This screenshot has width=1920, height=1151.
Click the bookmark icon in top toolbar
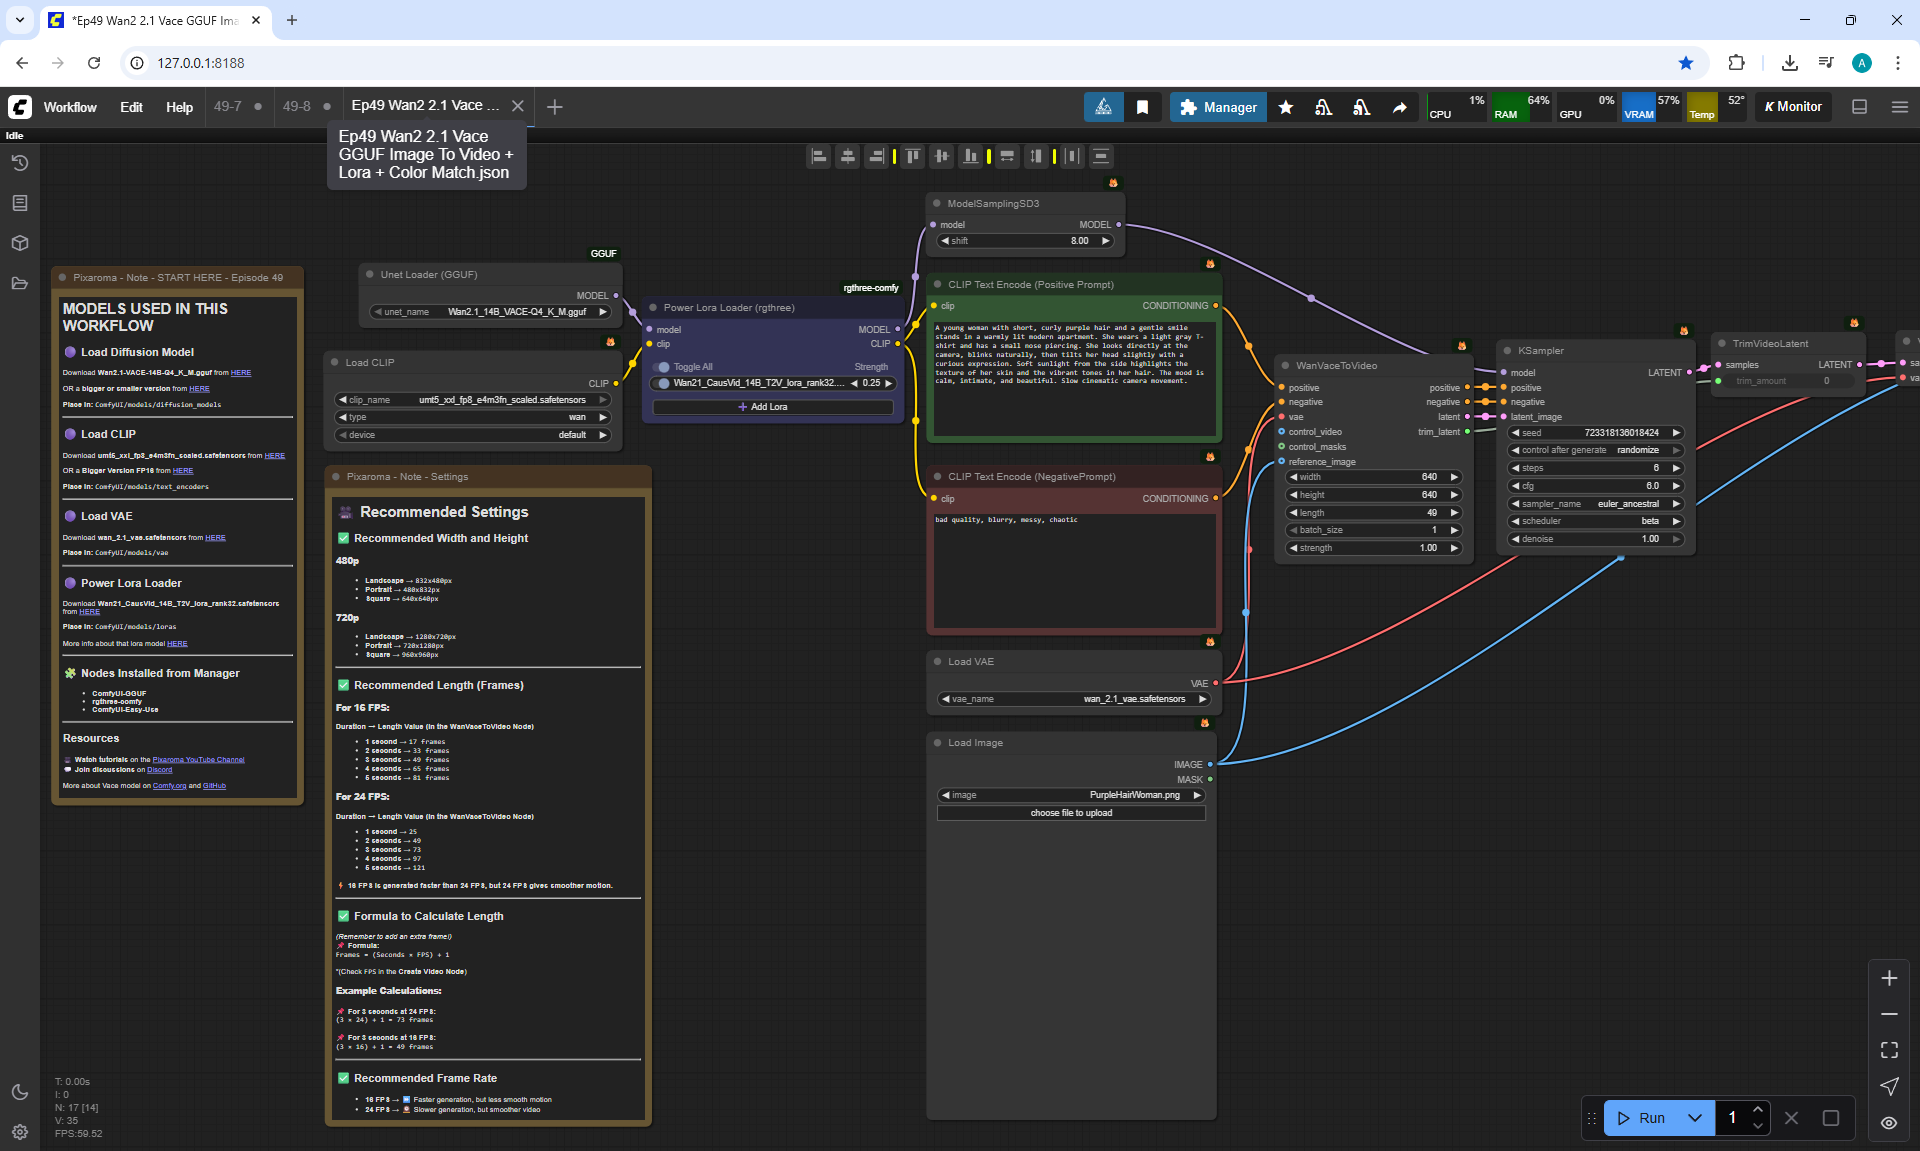(x=1142, y=107)
